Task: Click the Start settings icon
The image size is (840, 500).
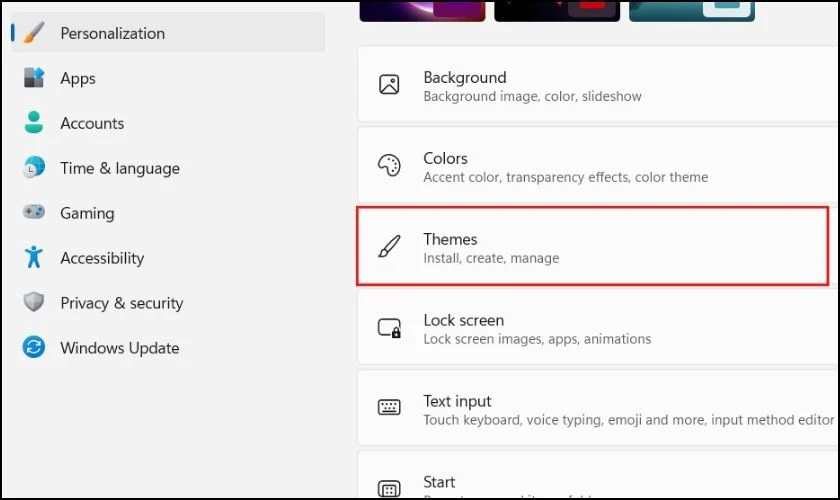Action: click(389, 488)
